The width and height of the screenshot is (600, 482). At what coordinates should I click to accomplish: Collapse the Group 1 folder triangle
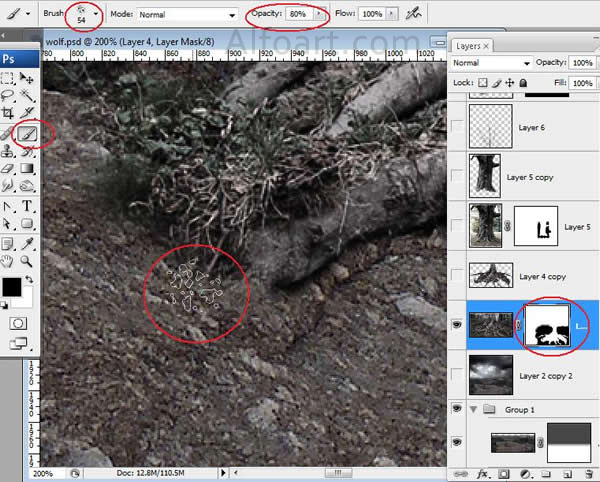click(473, 409)
